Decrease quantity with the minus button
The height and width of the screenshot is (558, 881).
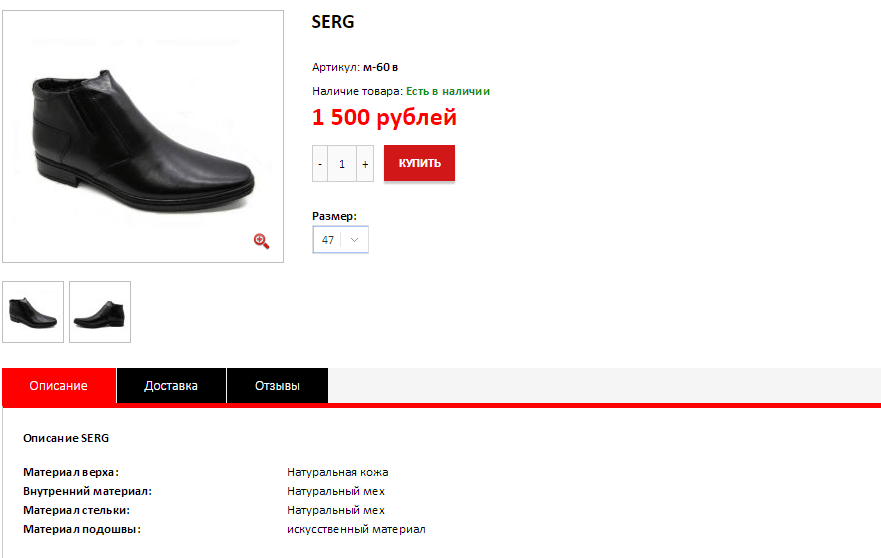(320, 163)
